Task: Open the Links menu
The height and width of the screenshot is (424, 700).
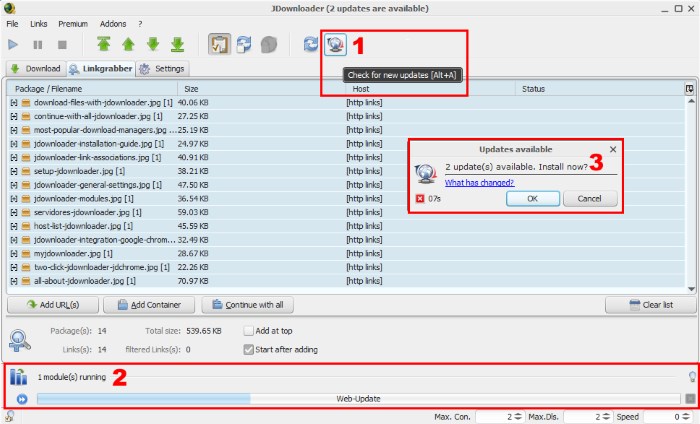Action: 38,24
